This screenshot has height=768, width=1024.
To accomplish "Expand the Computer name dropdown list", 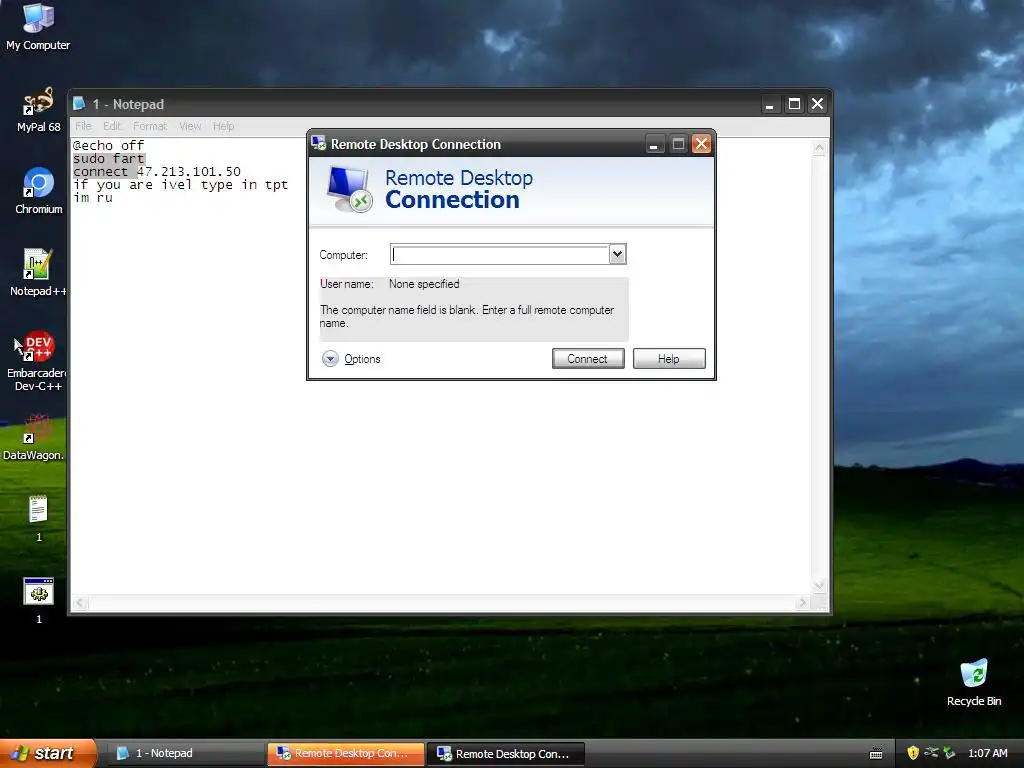I will pos(617,254).
